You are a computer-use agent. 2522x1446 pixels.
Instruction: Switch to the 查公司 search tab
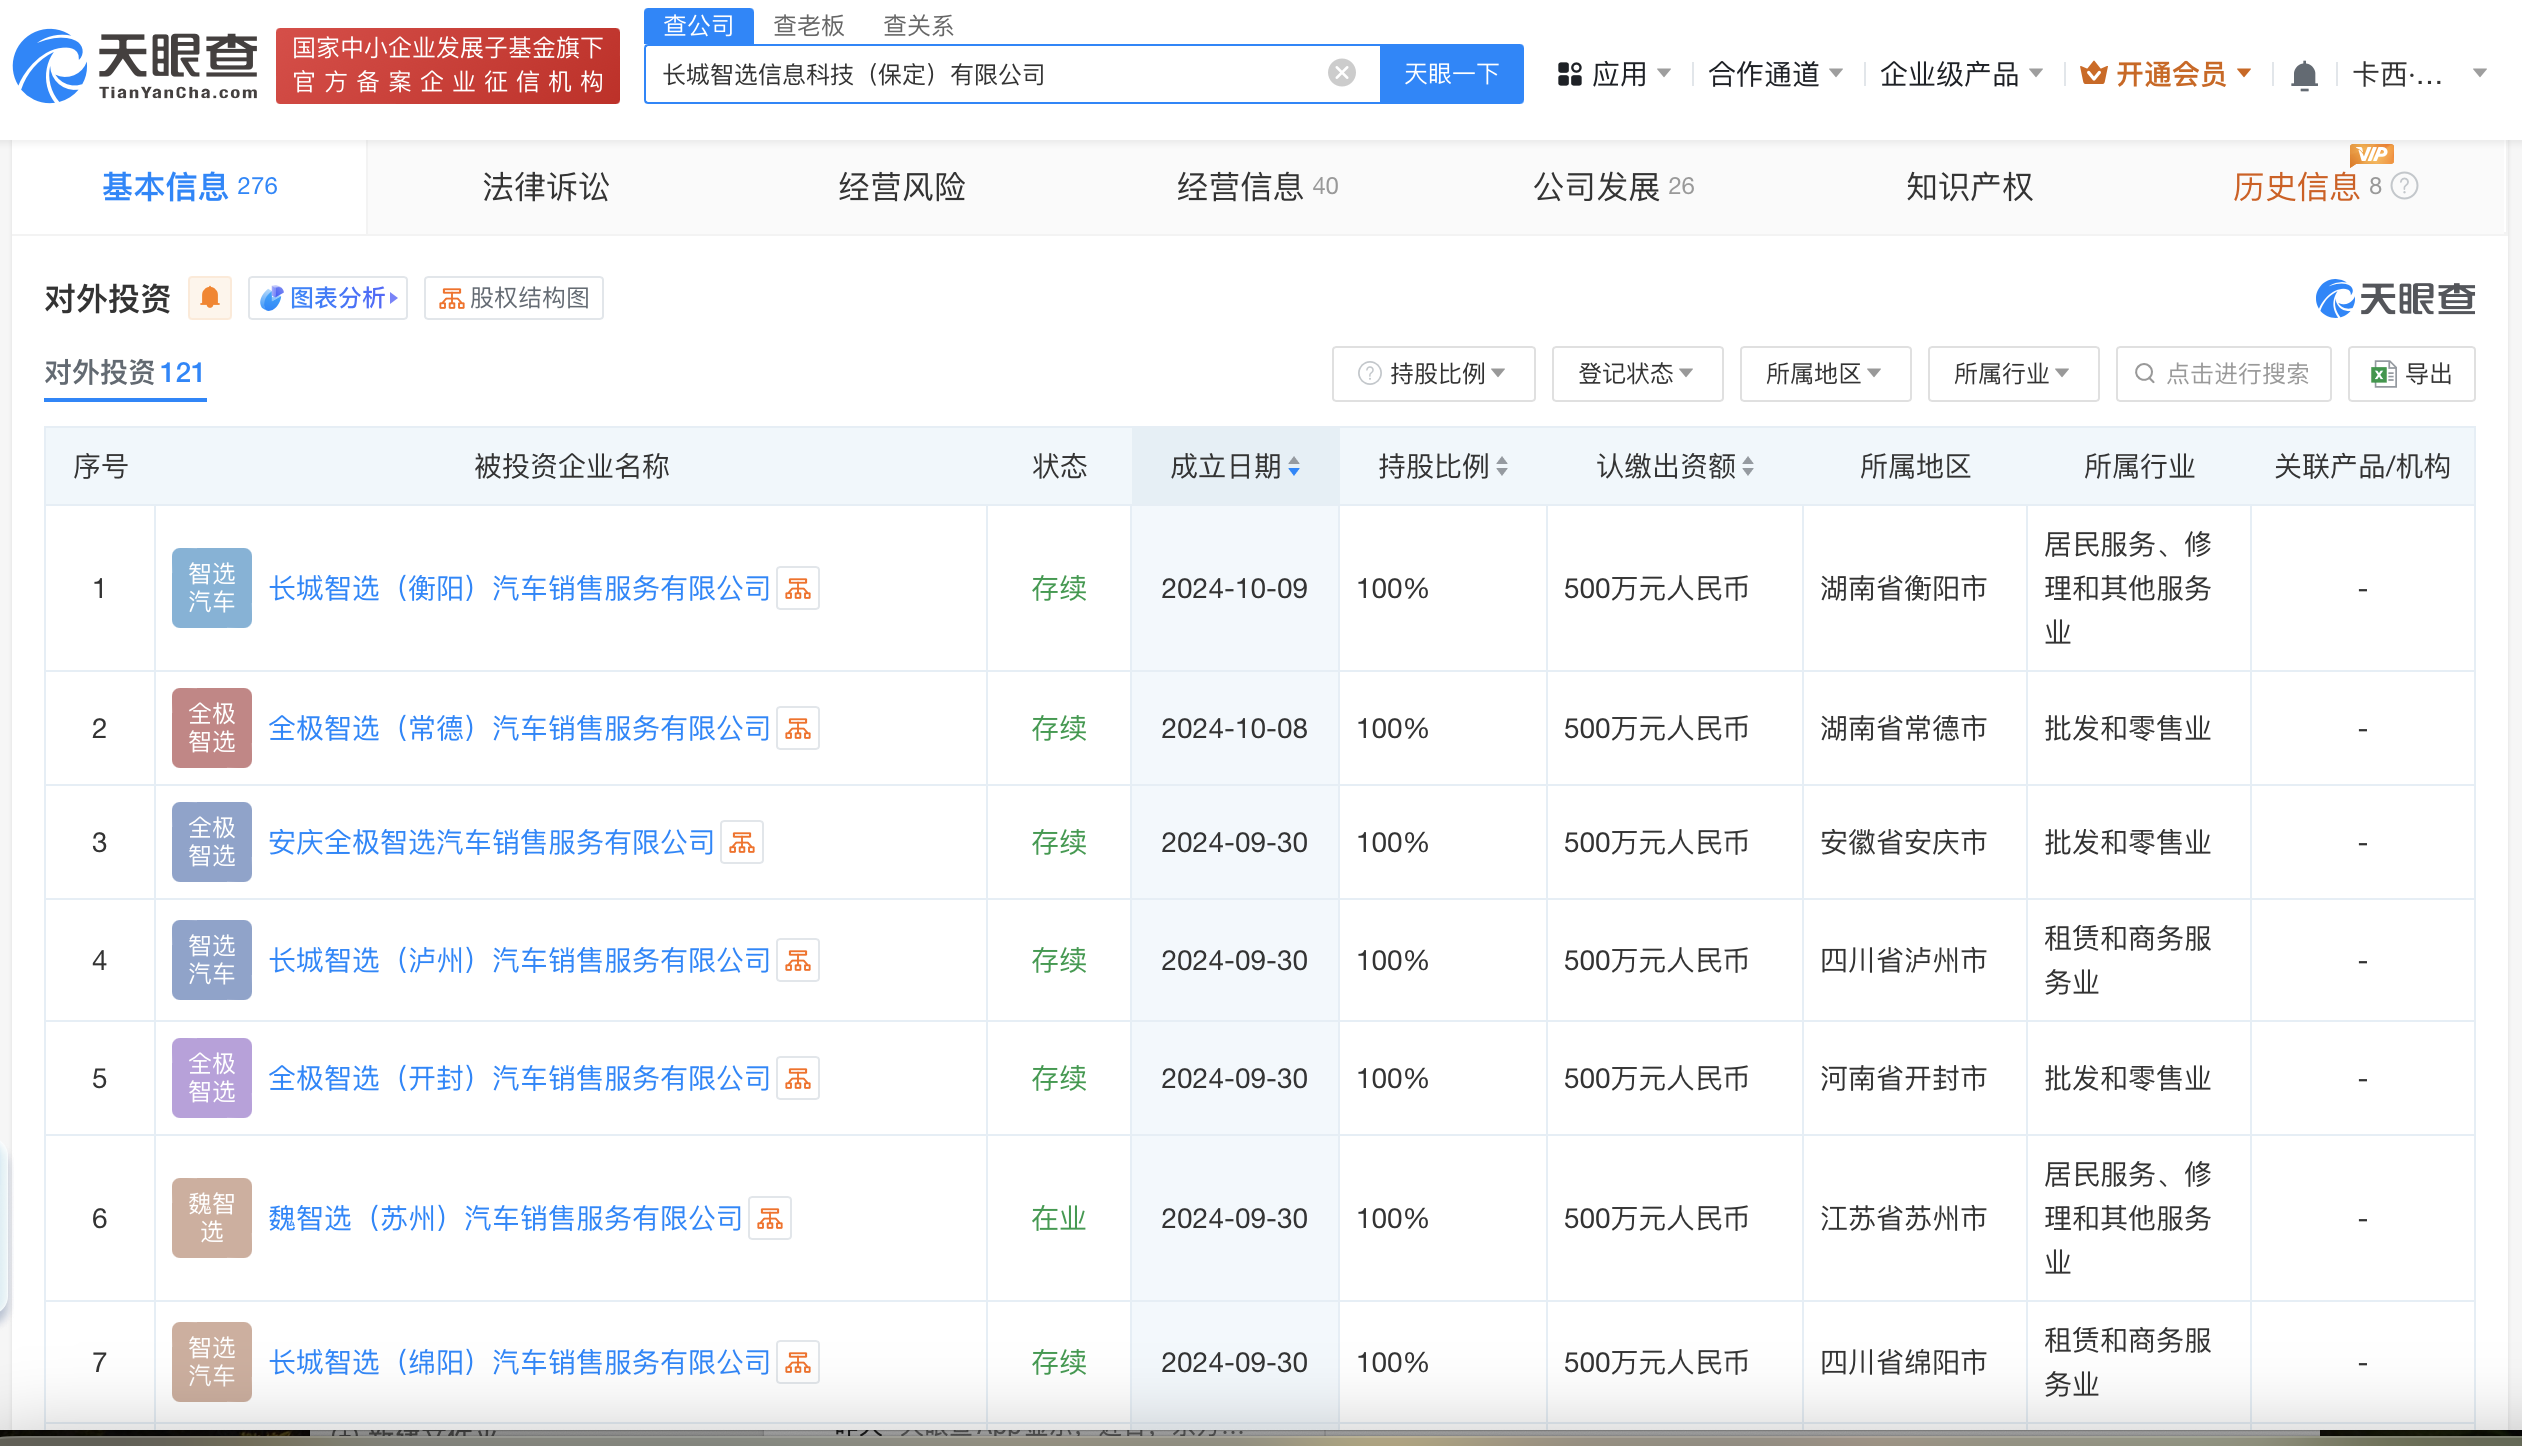699,25
